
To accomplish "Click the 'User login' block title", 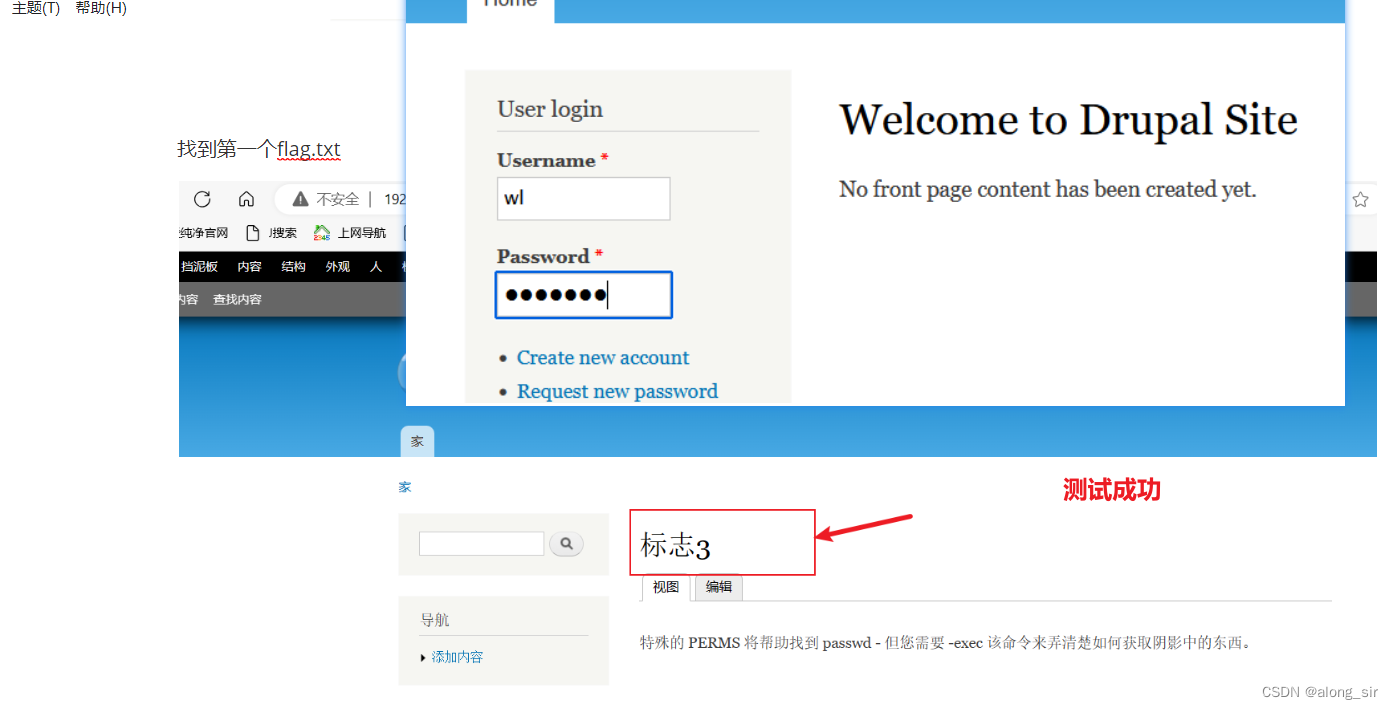I will [550, 109].
